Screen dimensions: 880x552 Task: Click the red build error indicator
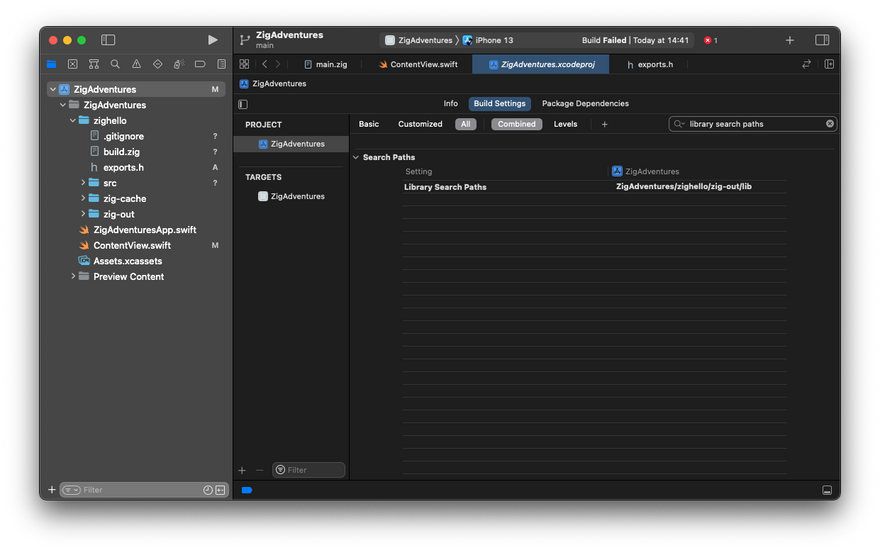click(x=709, y=40)
